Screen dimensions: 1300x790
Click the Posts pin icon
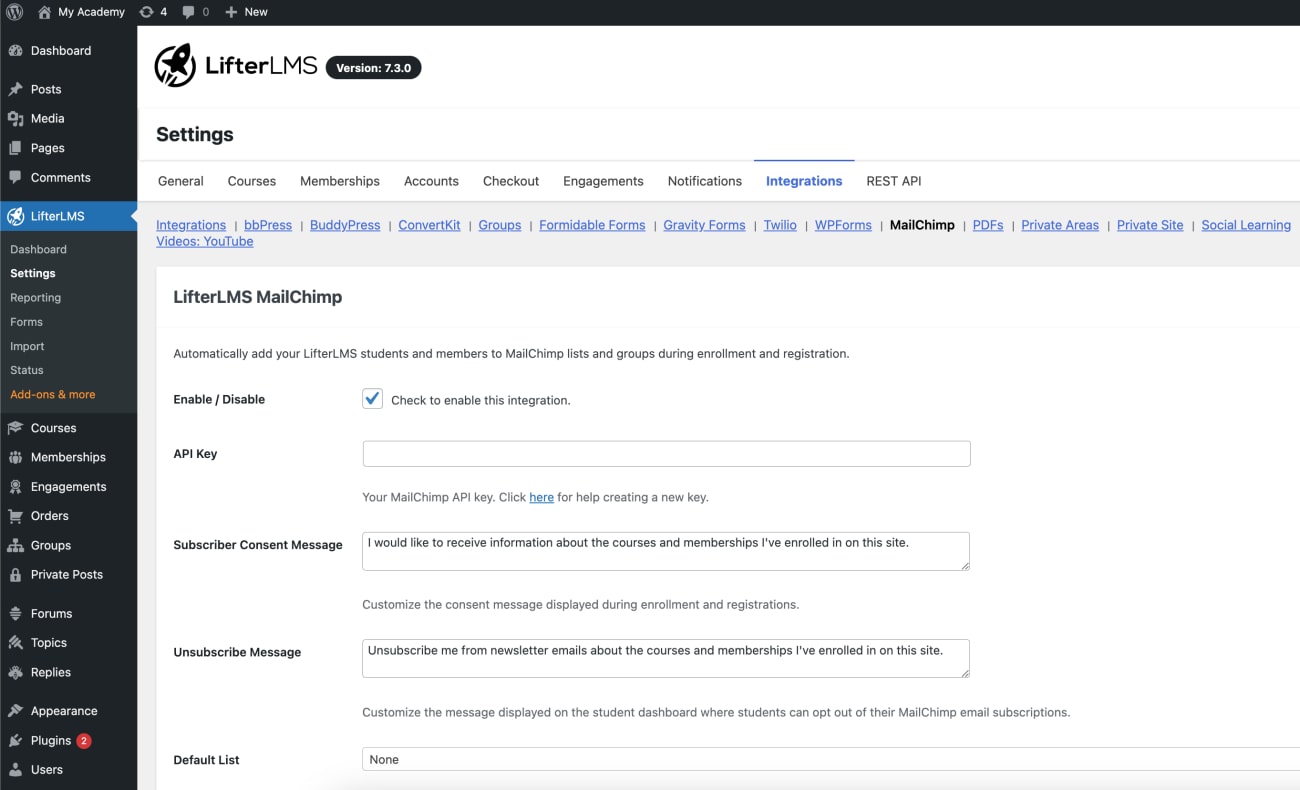[15, 89]
